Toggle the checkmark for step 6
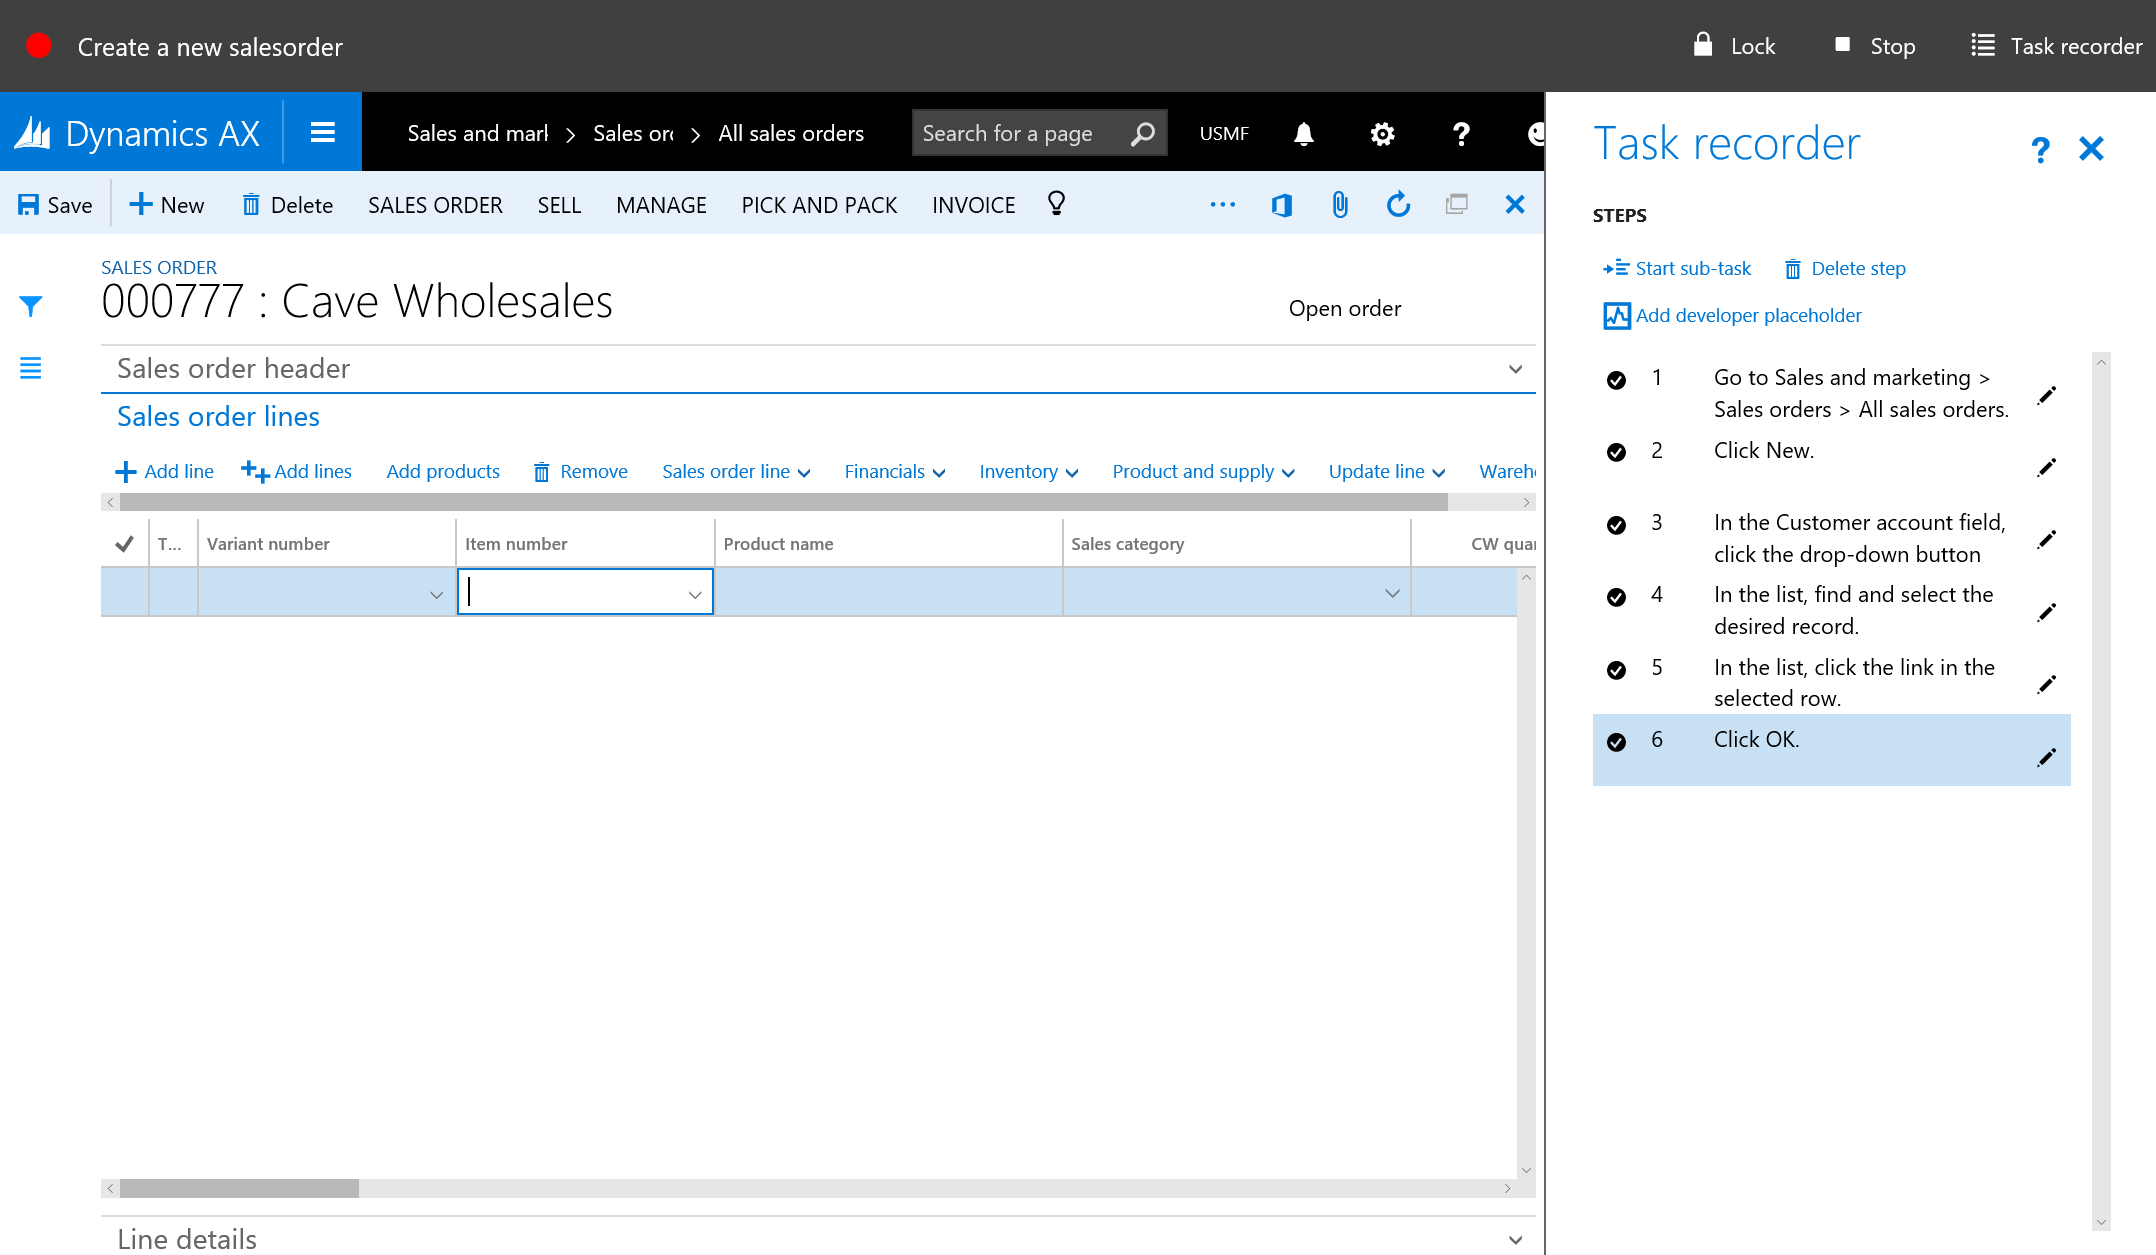This screenshot has height=1255, width=2156. point(1616,742)
